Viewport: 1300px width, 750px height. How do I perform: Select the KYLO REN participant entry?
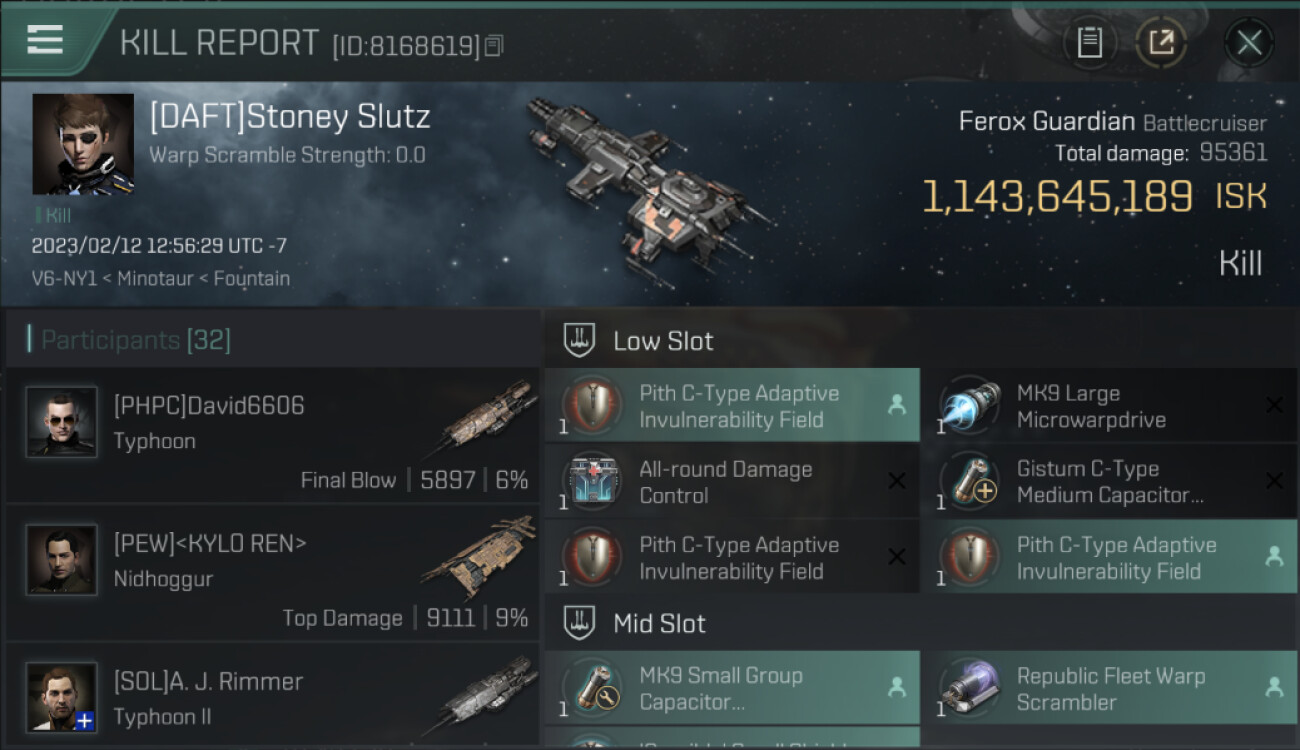point(273,573)
